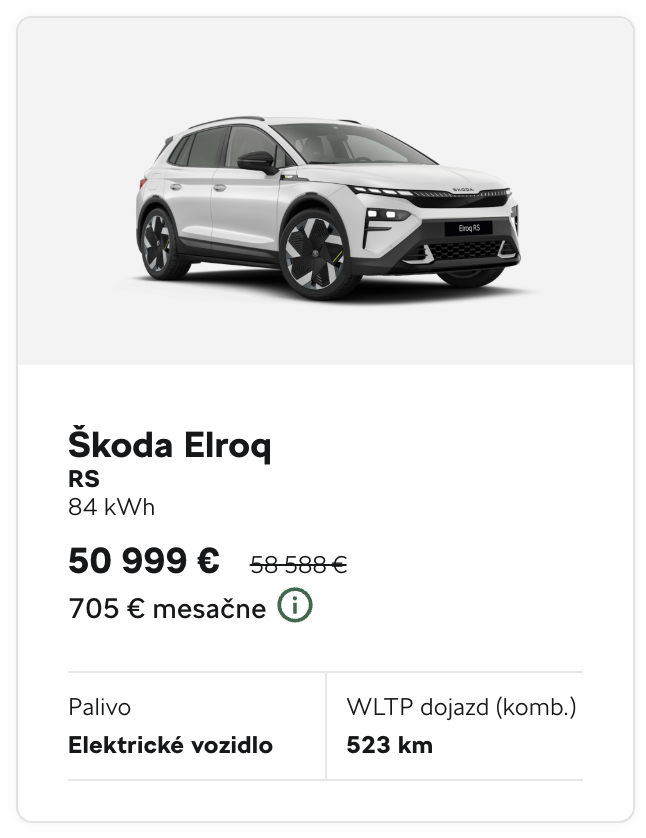The image size is (646, 838).
Task: Click the WLTP dojazd (komb.) label
Action: point(461,708)
